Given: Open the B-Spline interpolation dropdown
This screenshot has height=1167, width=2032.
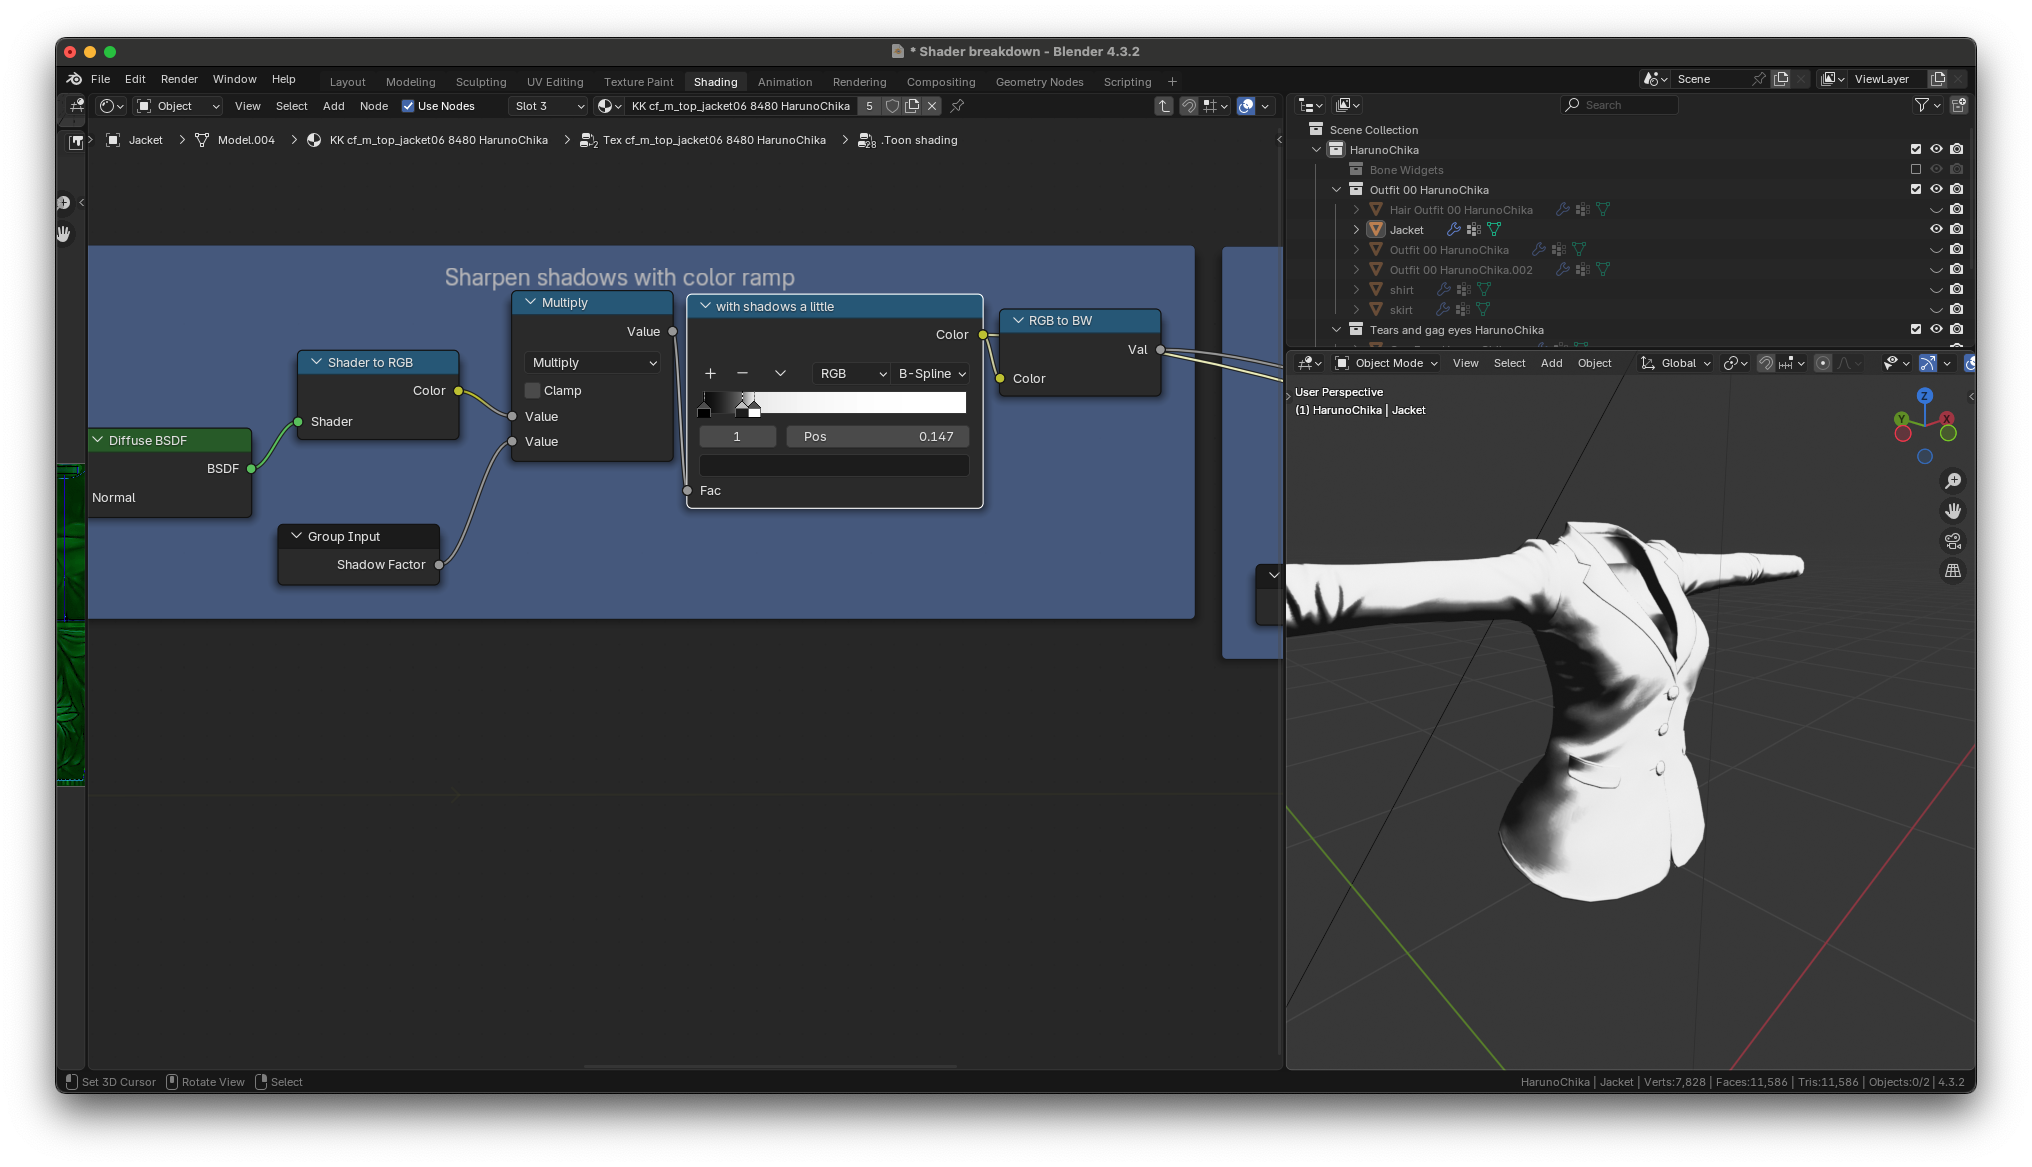Looking at the screenshot, I should coord(931,373).
